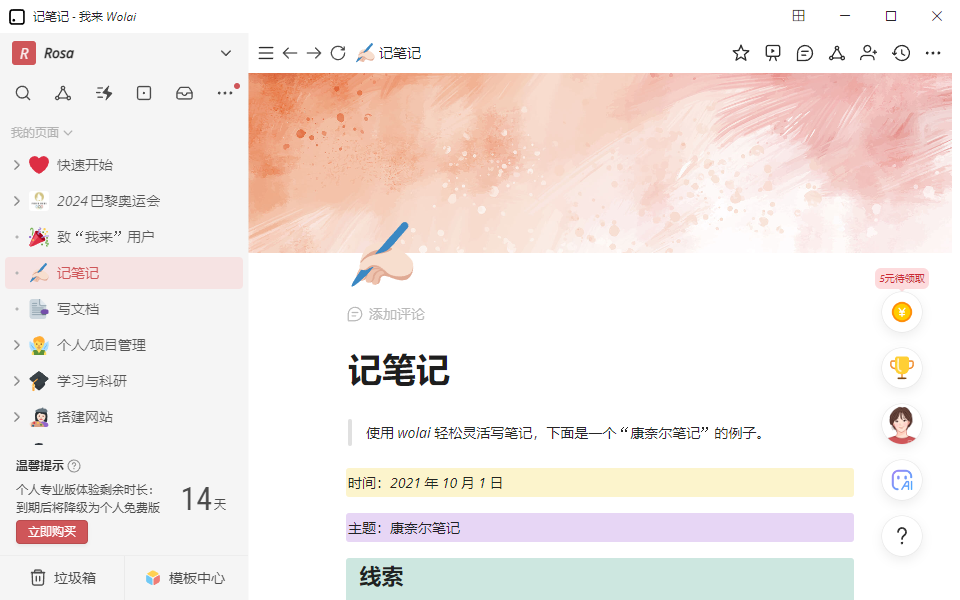
Task: Open the trophy achievements icon
Action: pos(902,367)
